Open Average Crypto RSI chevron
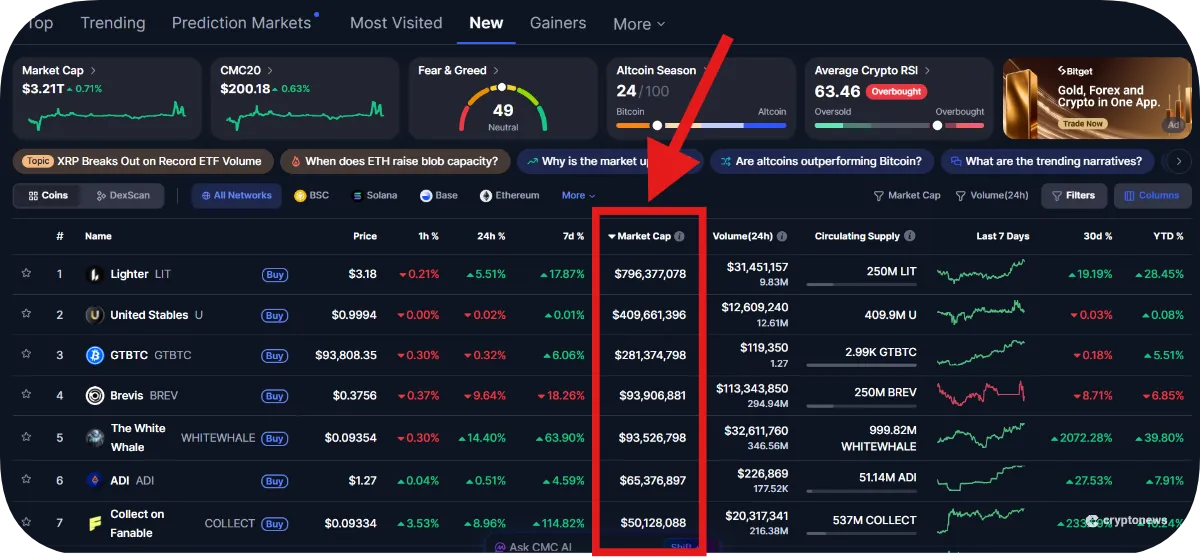The width and height of the screenshot is (1200, 557). point(927,71)
